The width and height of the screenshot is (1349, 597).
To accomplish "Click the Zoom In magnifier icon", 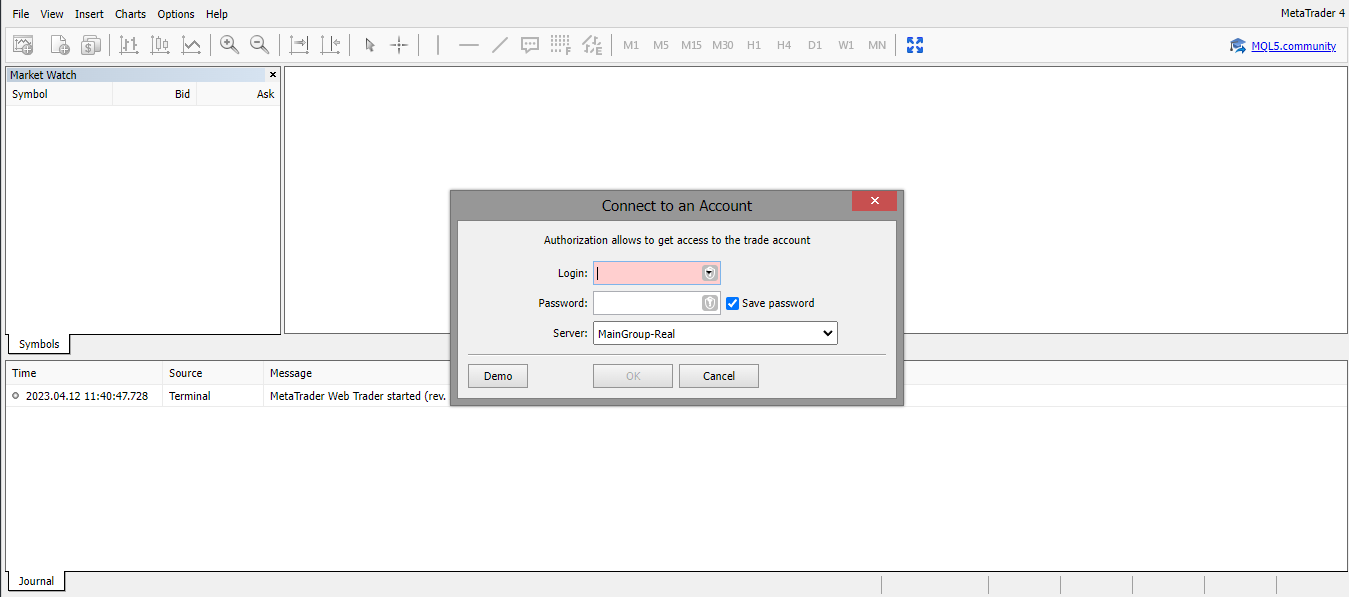I will (229, 45).
